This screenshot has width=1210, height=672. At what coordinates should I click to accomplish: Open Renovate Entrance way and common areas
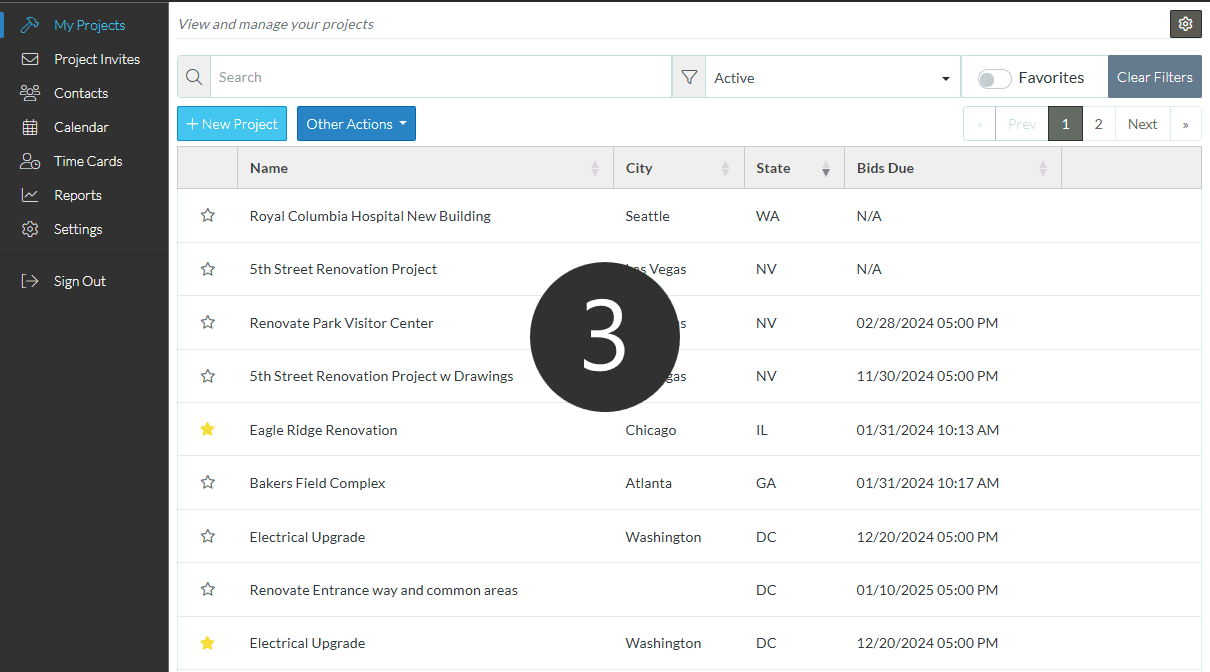coord(384,590)
